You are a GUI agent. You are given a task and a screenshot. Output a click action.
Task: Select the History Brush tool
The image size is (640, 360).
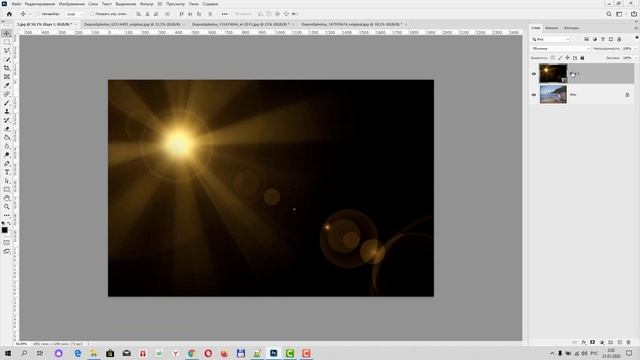pyautogui.click(x=7, y=120)
